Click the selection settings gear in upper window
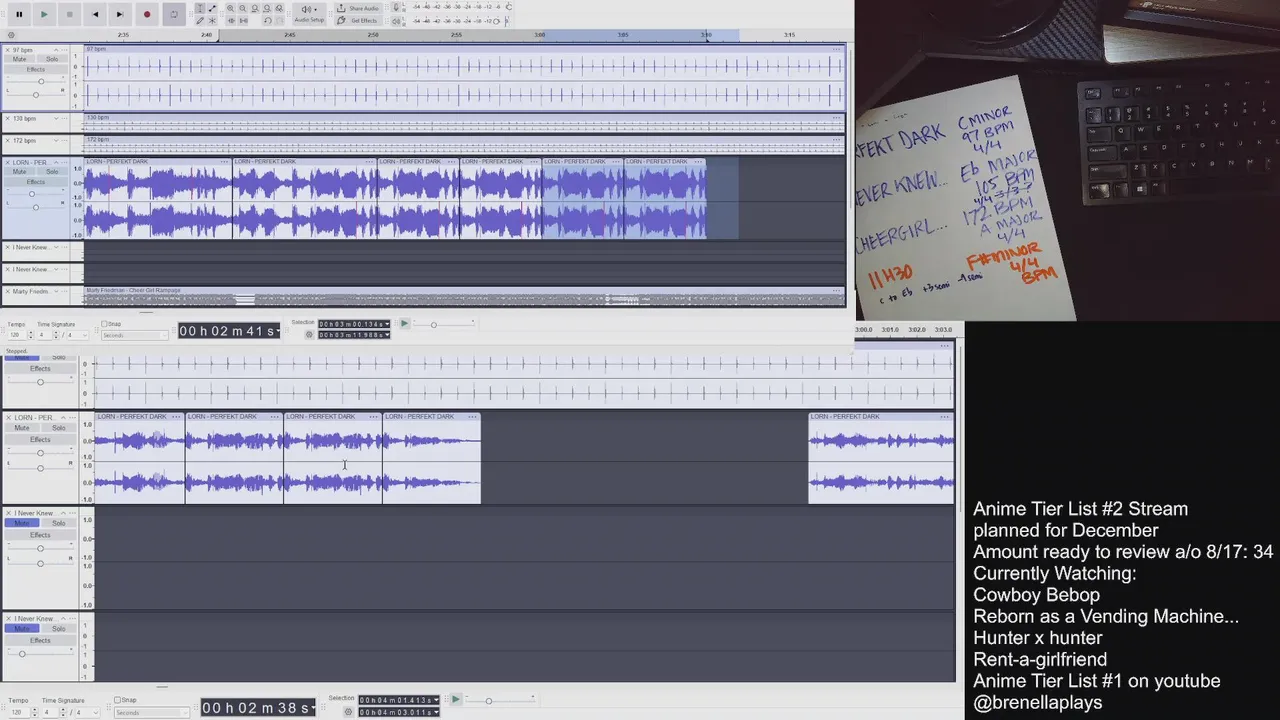The width and height of the screenshot is (1280, 720). [x=309, y=335]
